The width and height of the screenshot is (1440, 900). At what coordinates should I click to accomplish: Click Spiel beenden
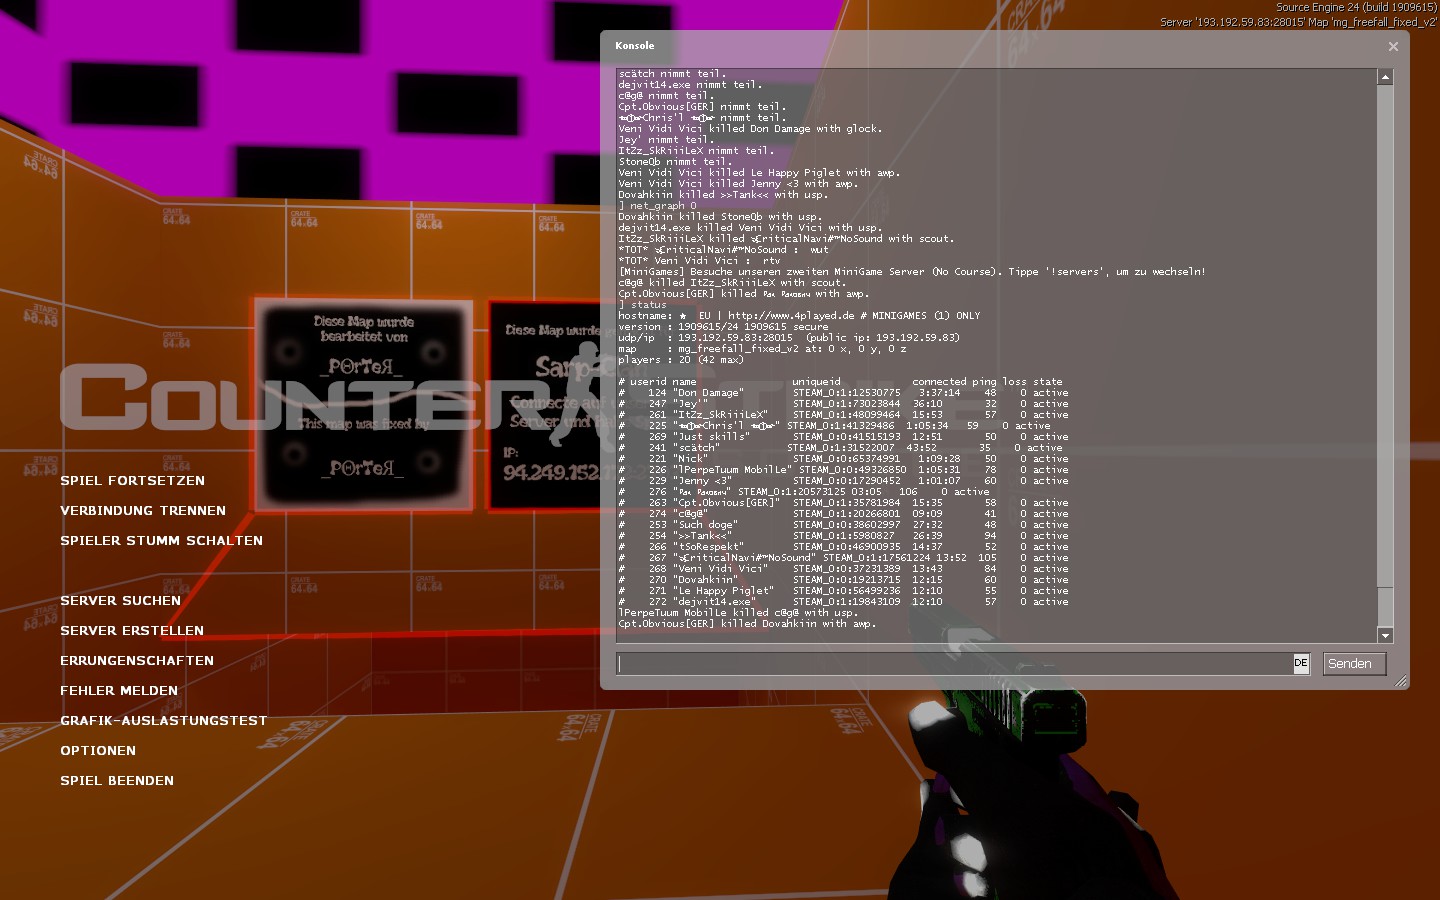pyautogui.click(x=117, y=781)
